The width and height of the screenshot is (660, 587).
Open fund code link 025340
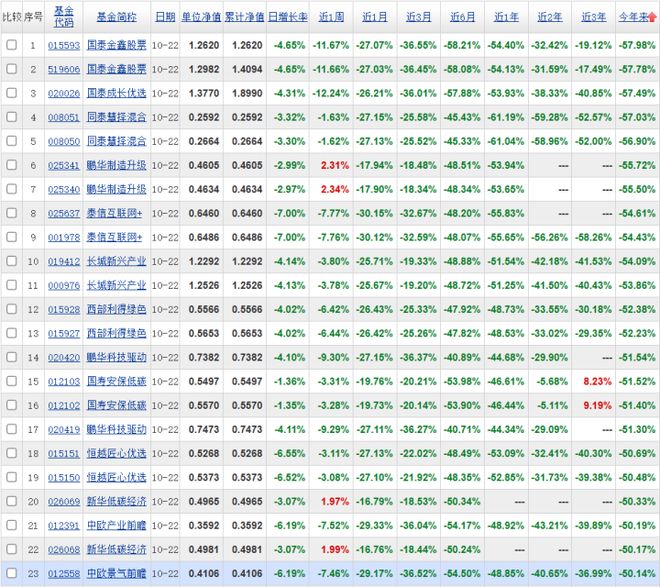click(x=64, y=189)
